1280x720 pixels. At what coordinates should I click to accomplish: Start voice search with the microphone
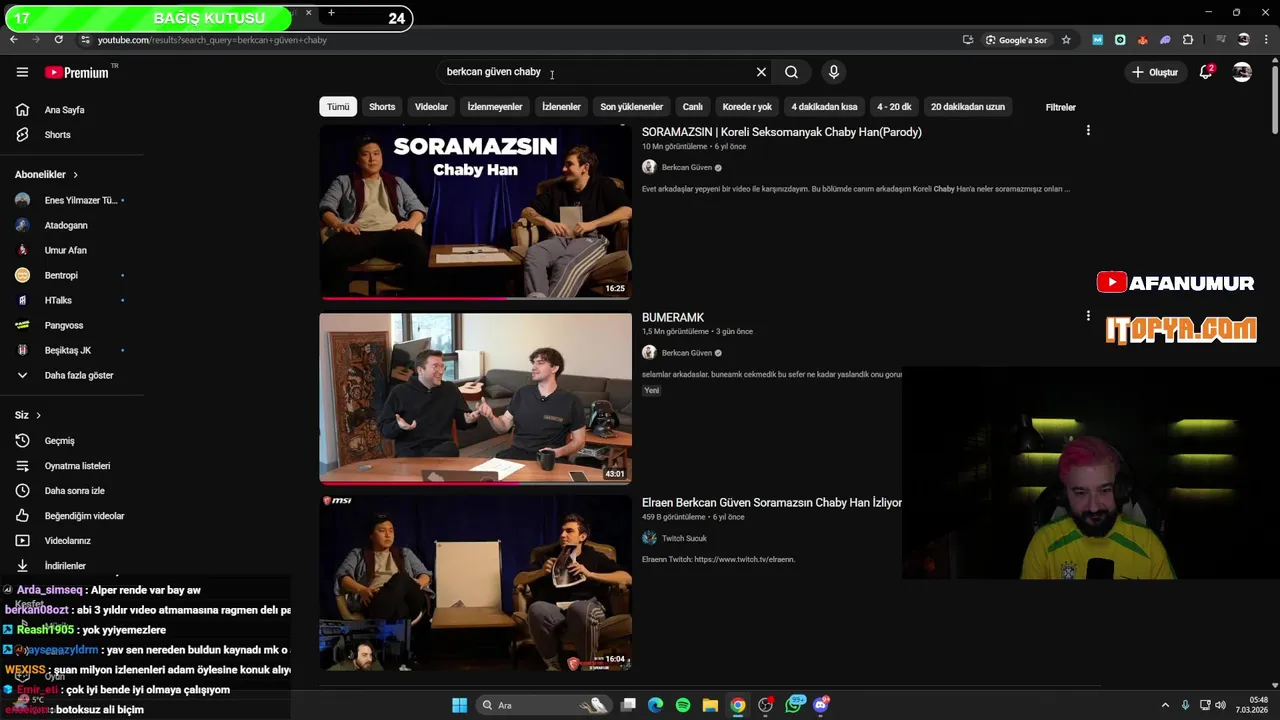click(833, 72)
